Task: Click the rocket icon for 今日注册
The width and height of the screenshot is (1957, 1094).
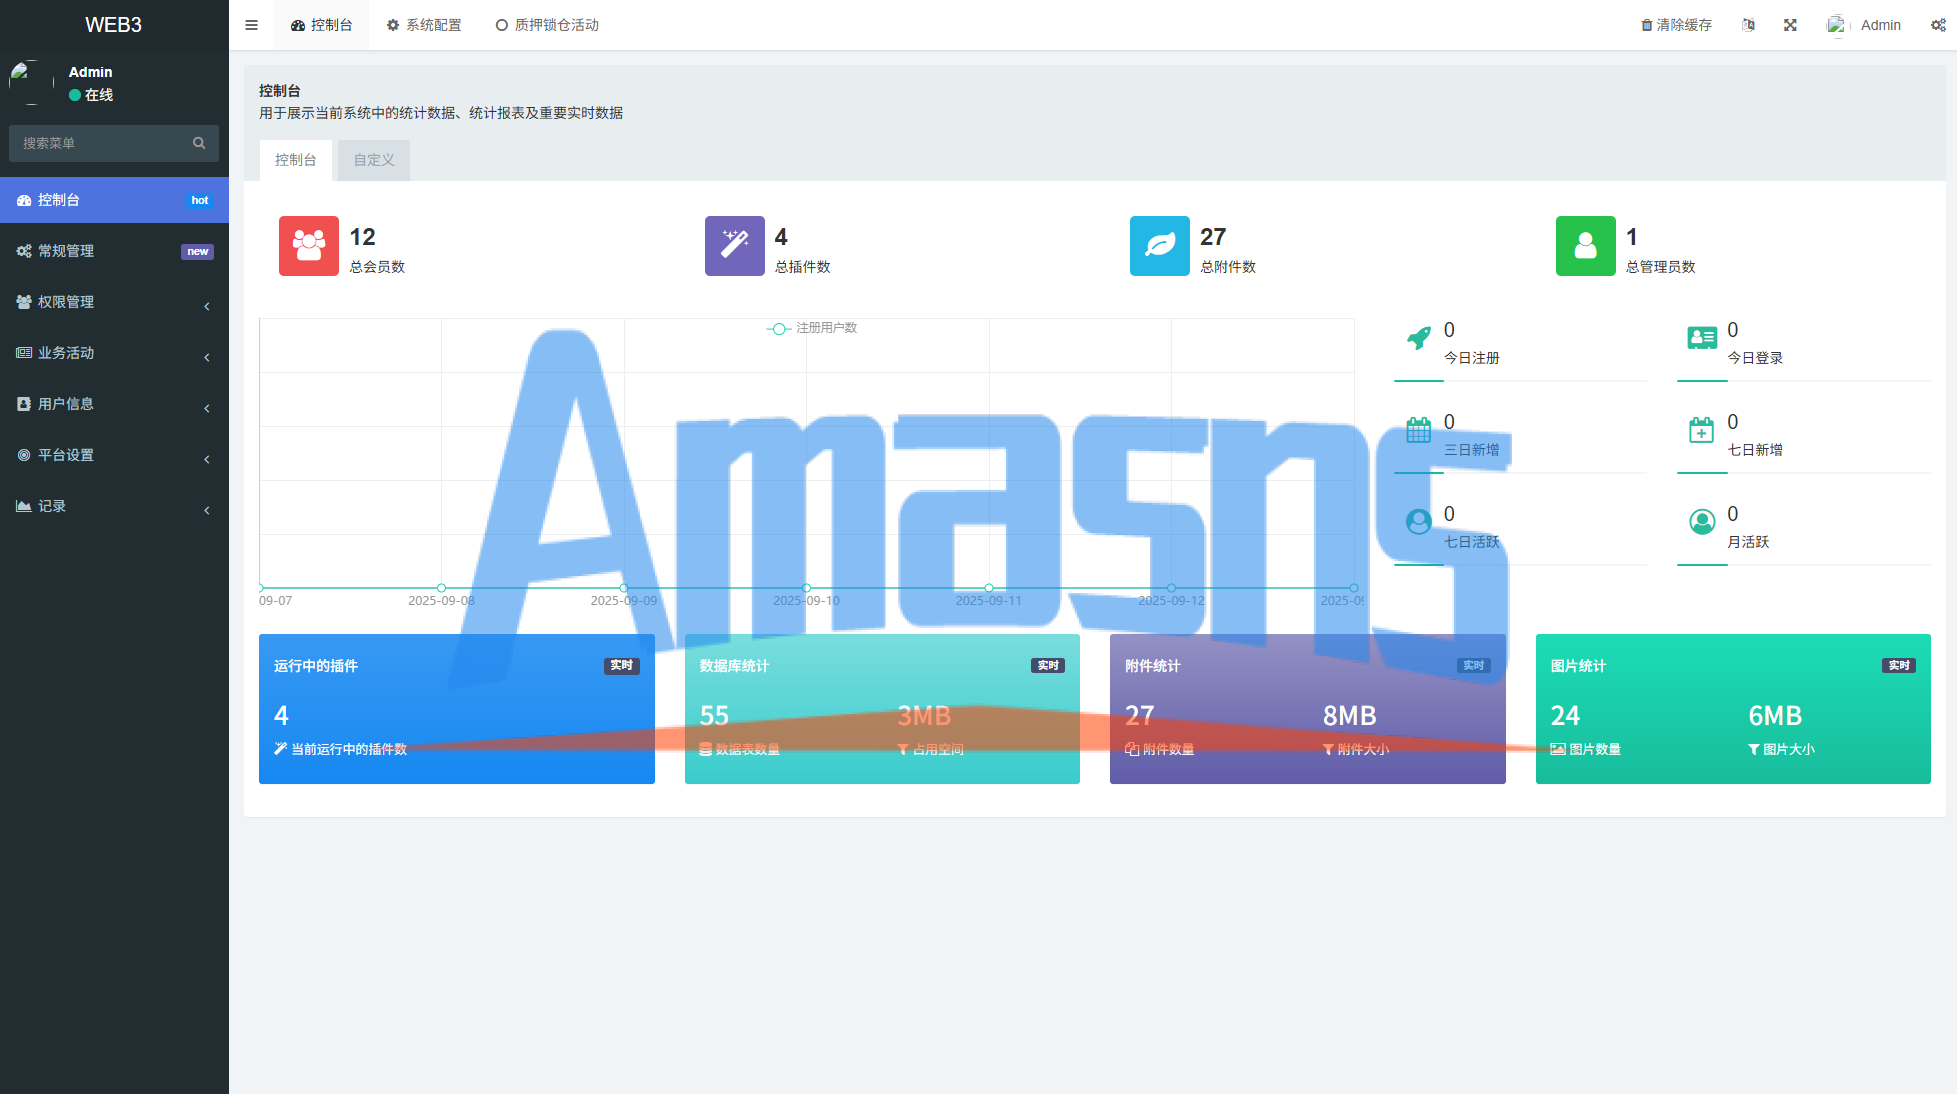Action: pos(1418,338)
